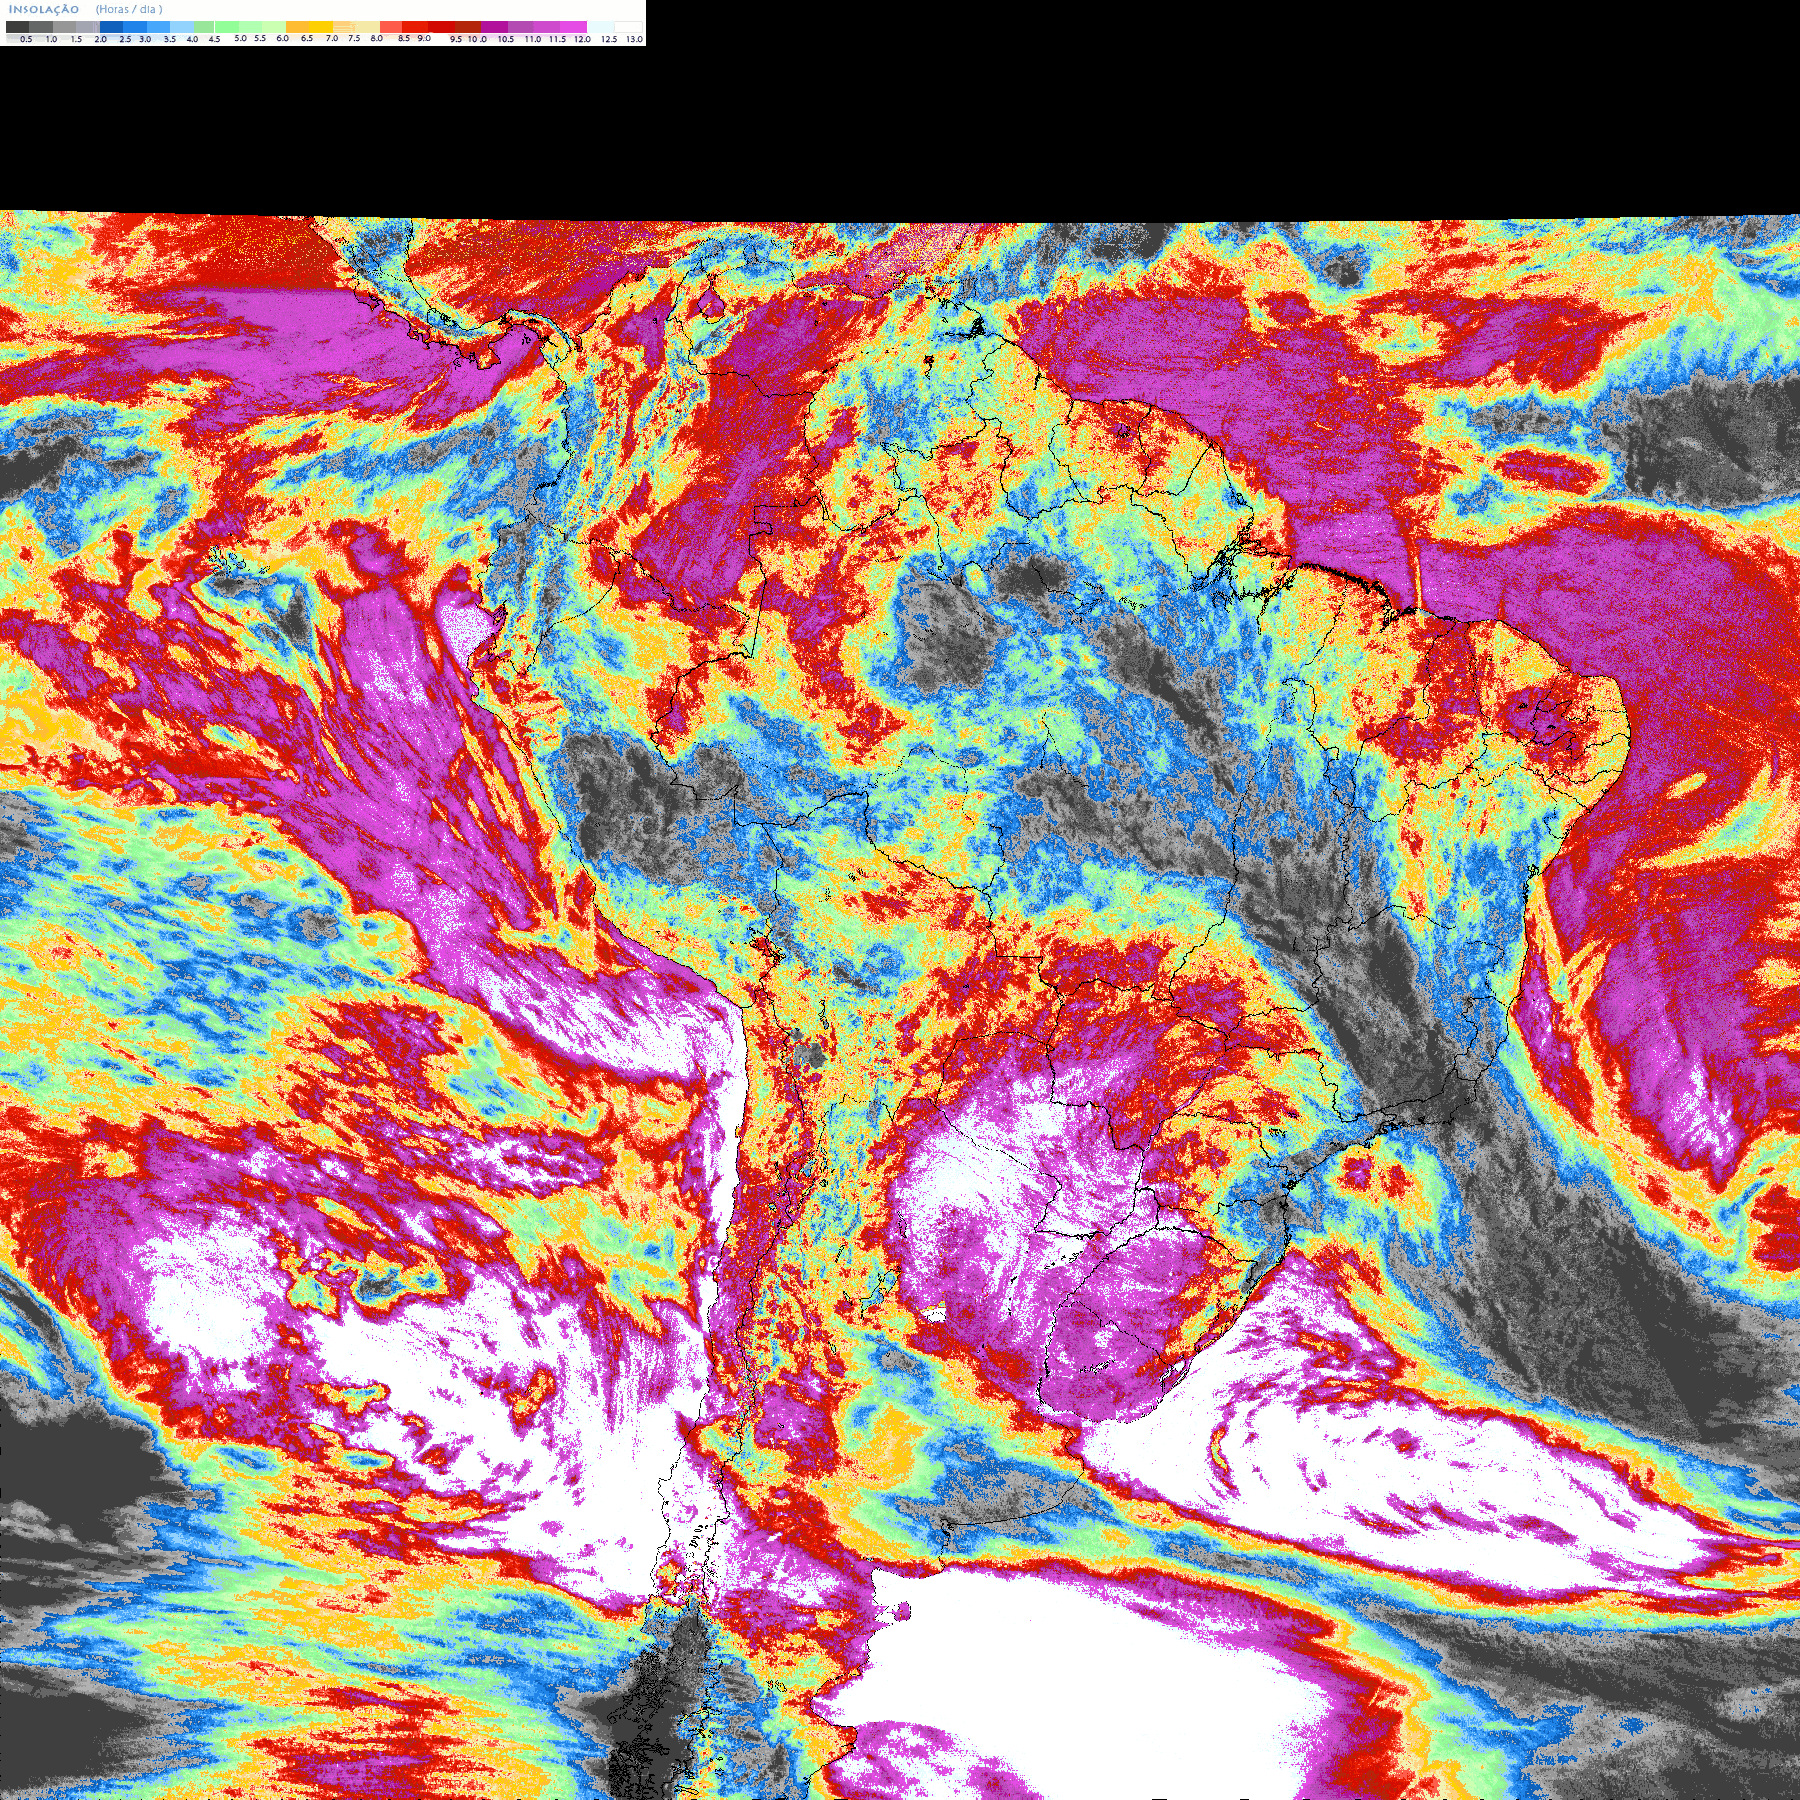
Task: Click the '8.0' legend value
Action: click(x=377, y=38)
